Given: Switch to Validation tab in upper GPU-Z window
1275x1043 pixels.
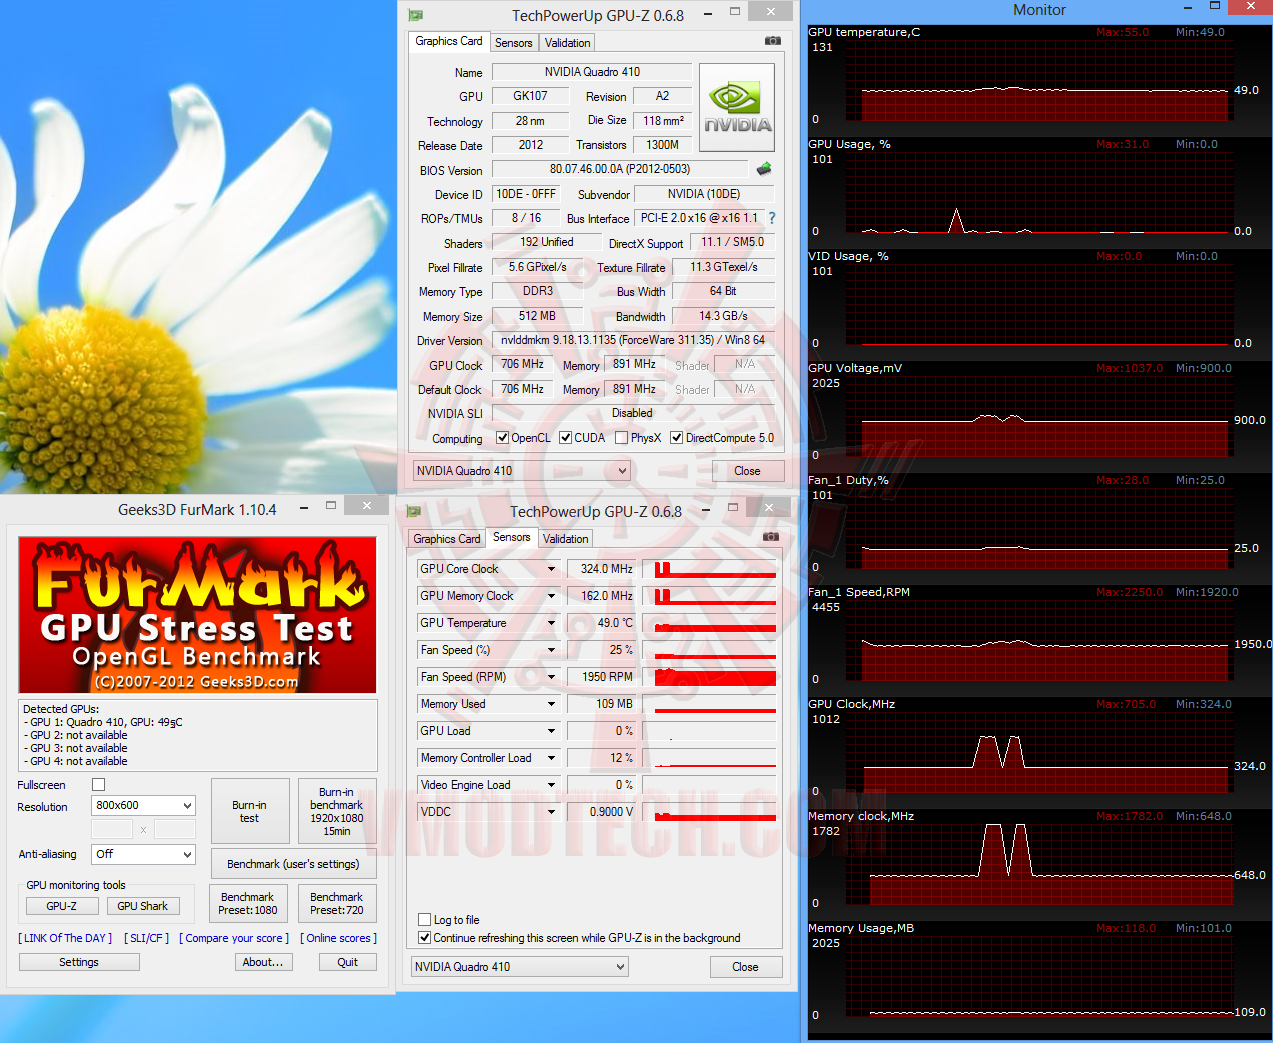Looking at the screenshot, I should (567, 43).
